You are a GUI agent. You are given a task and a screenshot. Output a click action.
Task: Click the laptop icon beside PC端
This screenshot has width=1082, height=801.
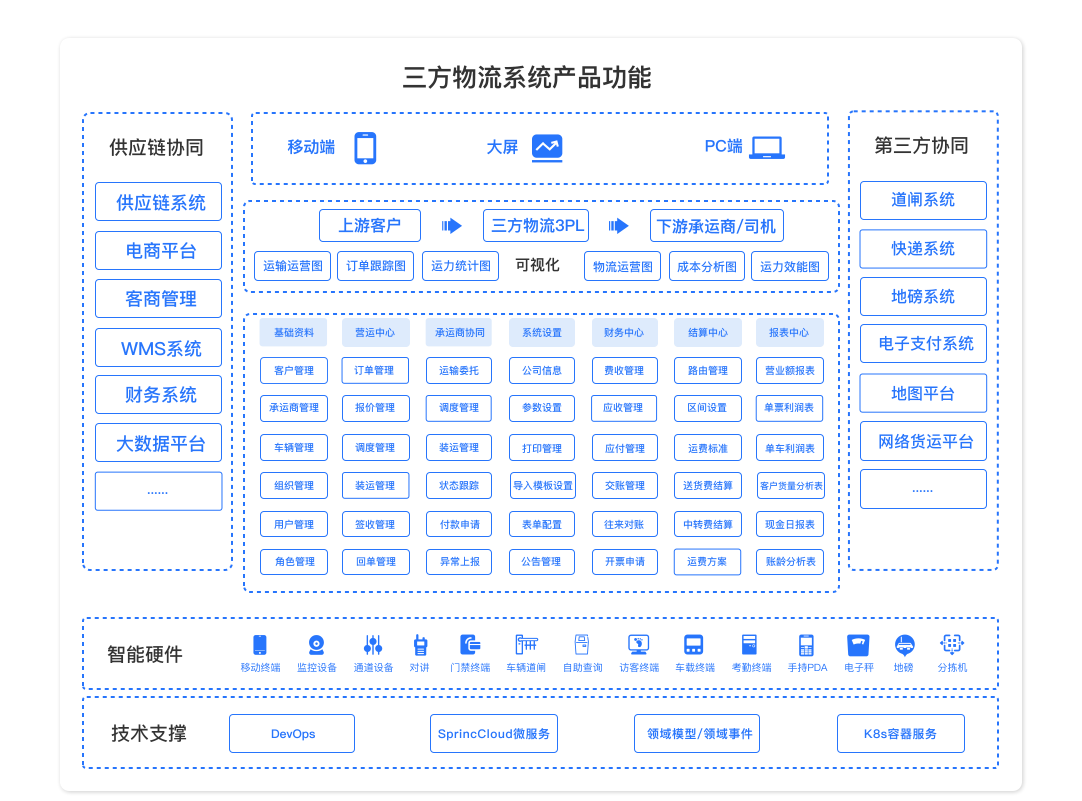click(x=767, y=148)
